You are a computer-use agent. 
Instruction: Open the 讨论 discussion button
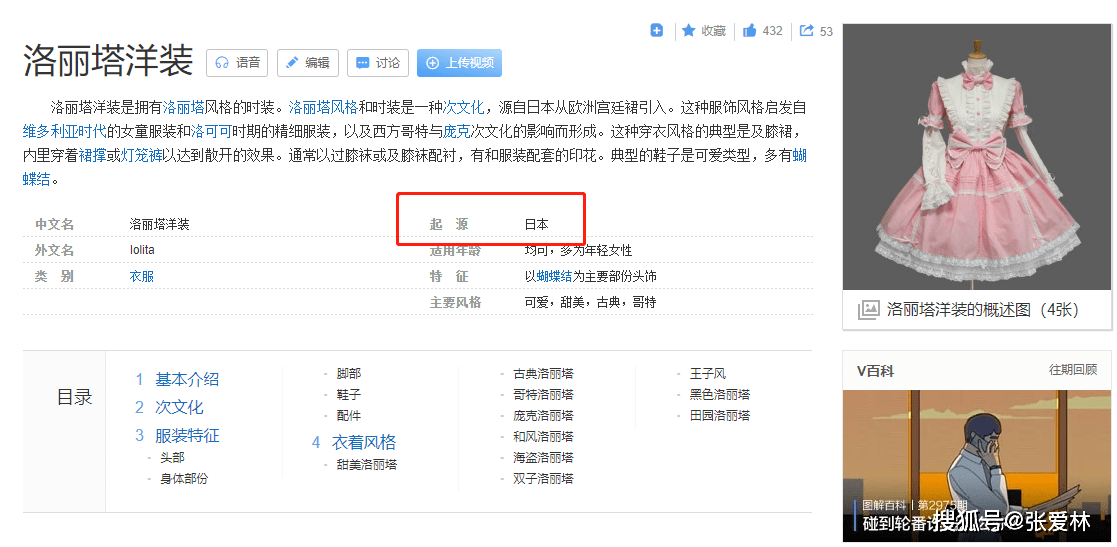[377, 63]
